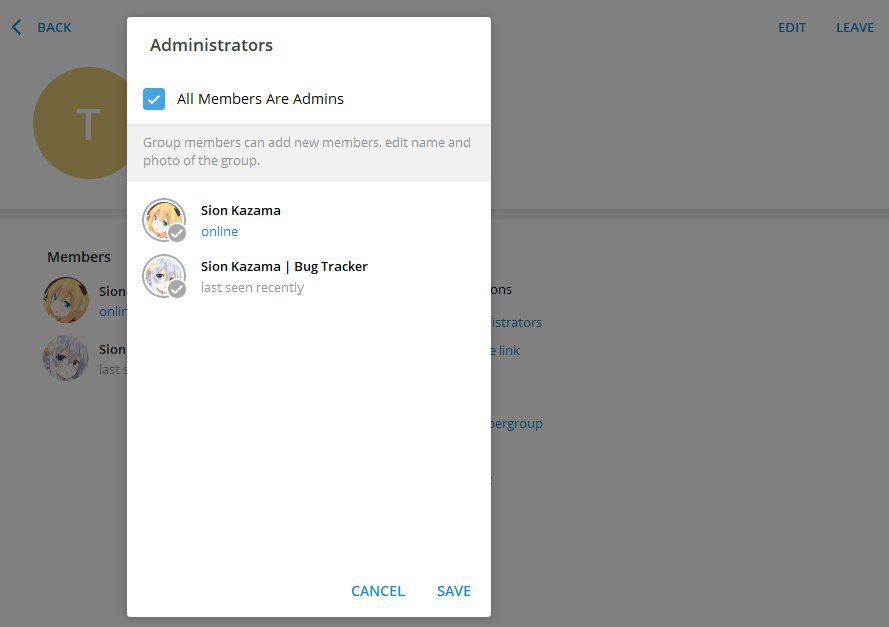The width and height of the screenshot is (889, 627).
Task: Open the EDIT option in header
Action: click(x=791, y=28)
